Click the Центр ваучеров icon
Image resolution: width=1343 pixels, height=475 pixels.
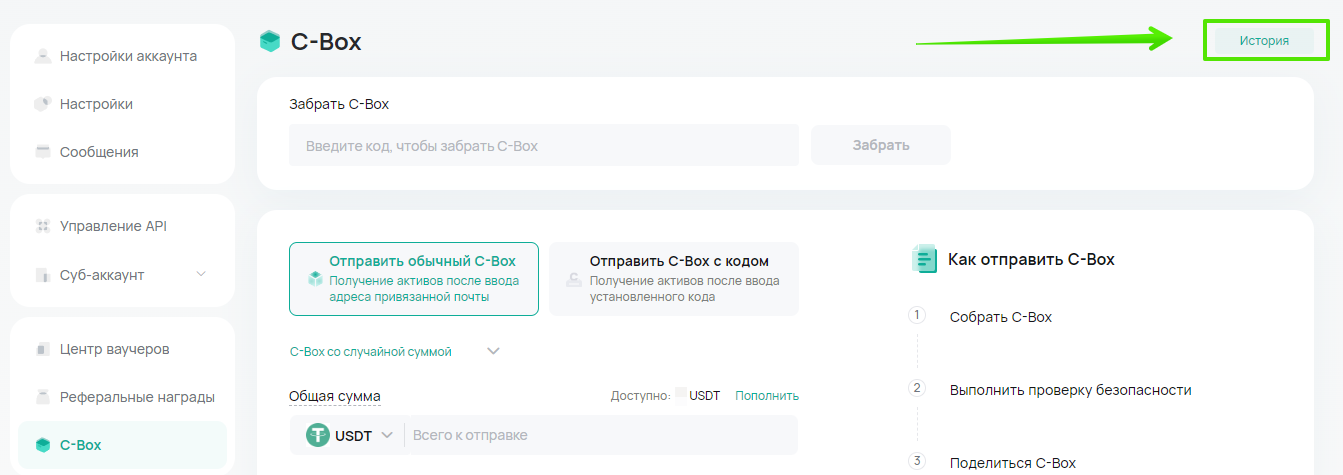pyautogui.click(x=42, y=349)
